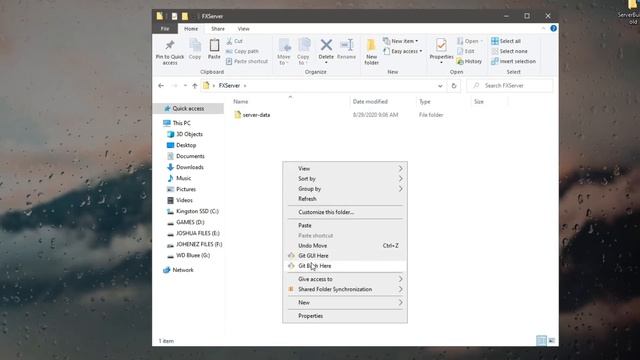
Task: Click Select all in ribbon
Action: [506, 41]
